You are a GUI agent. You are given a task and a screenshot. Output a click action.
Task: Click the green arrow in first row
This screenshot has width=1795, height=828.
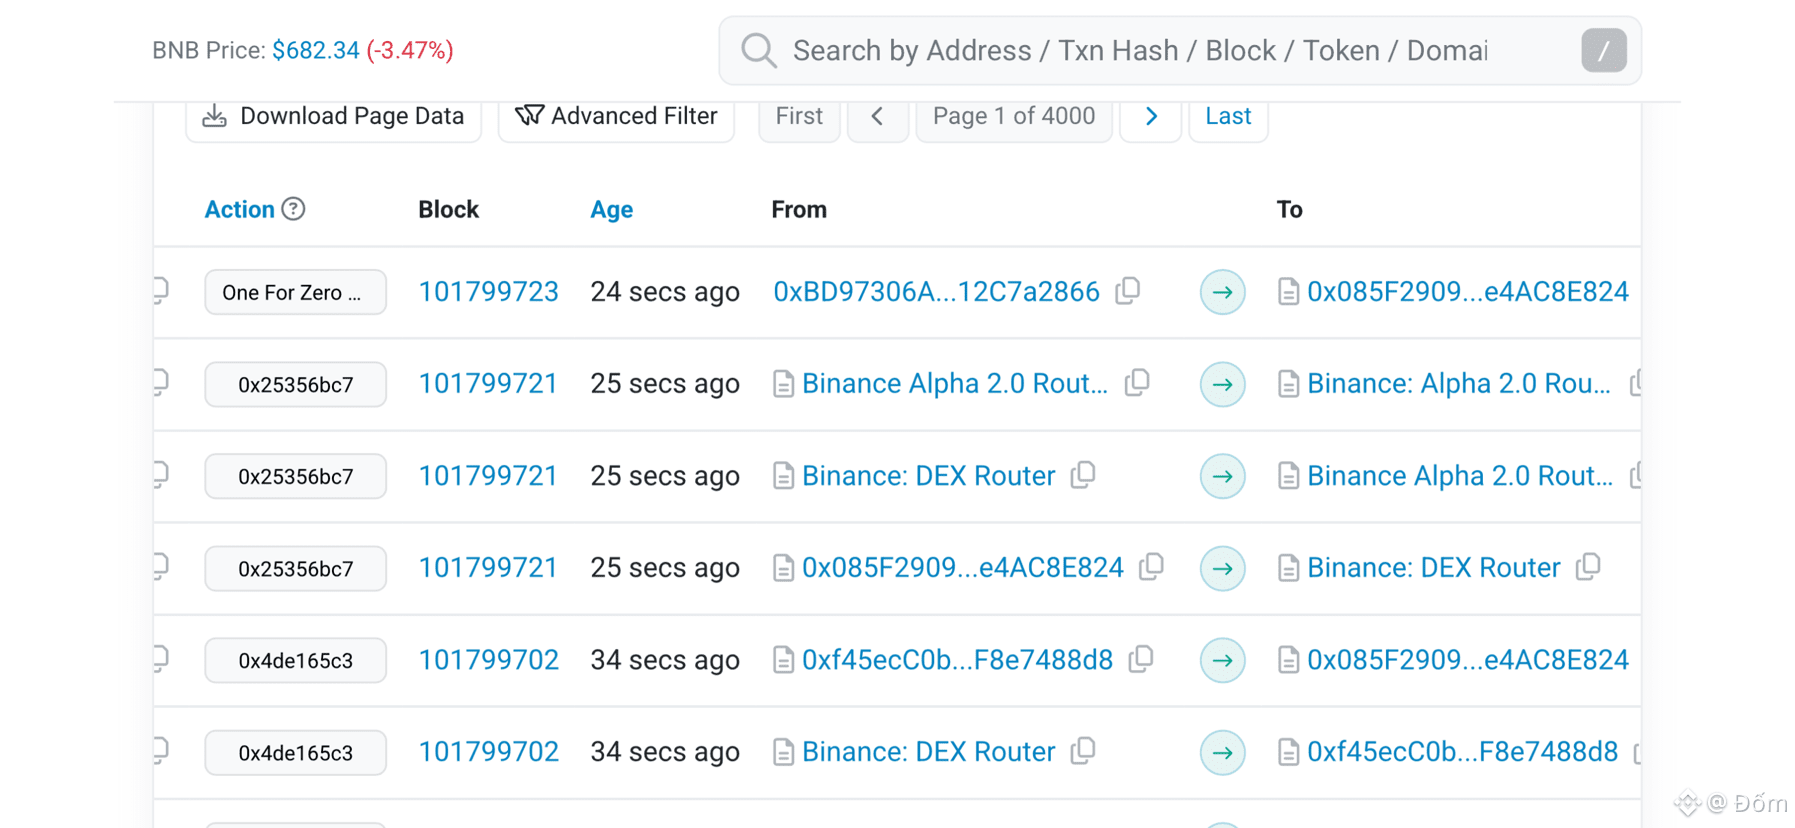tap(1222, 292)
